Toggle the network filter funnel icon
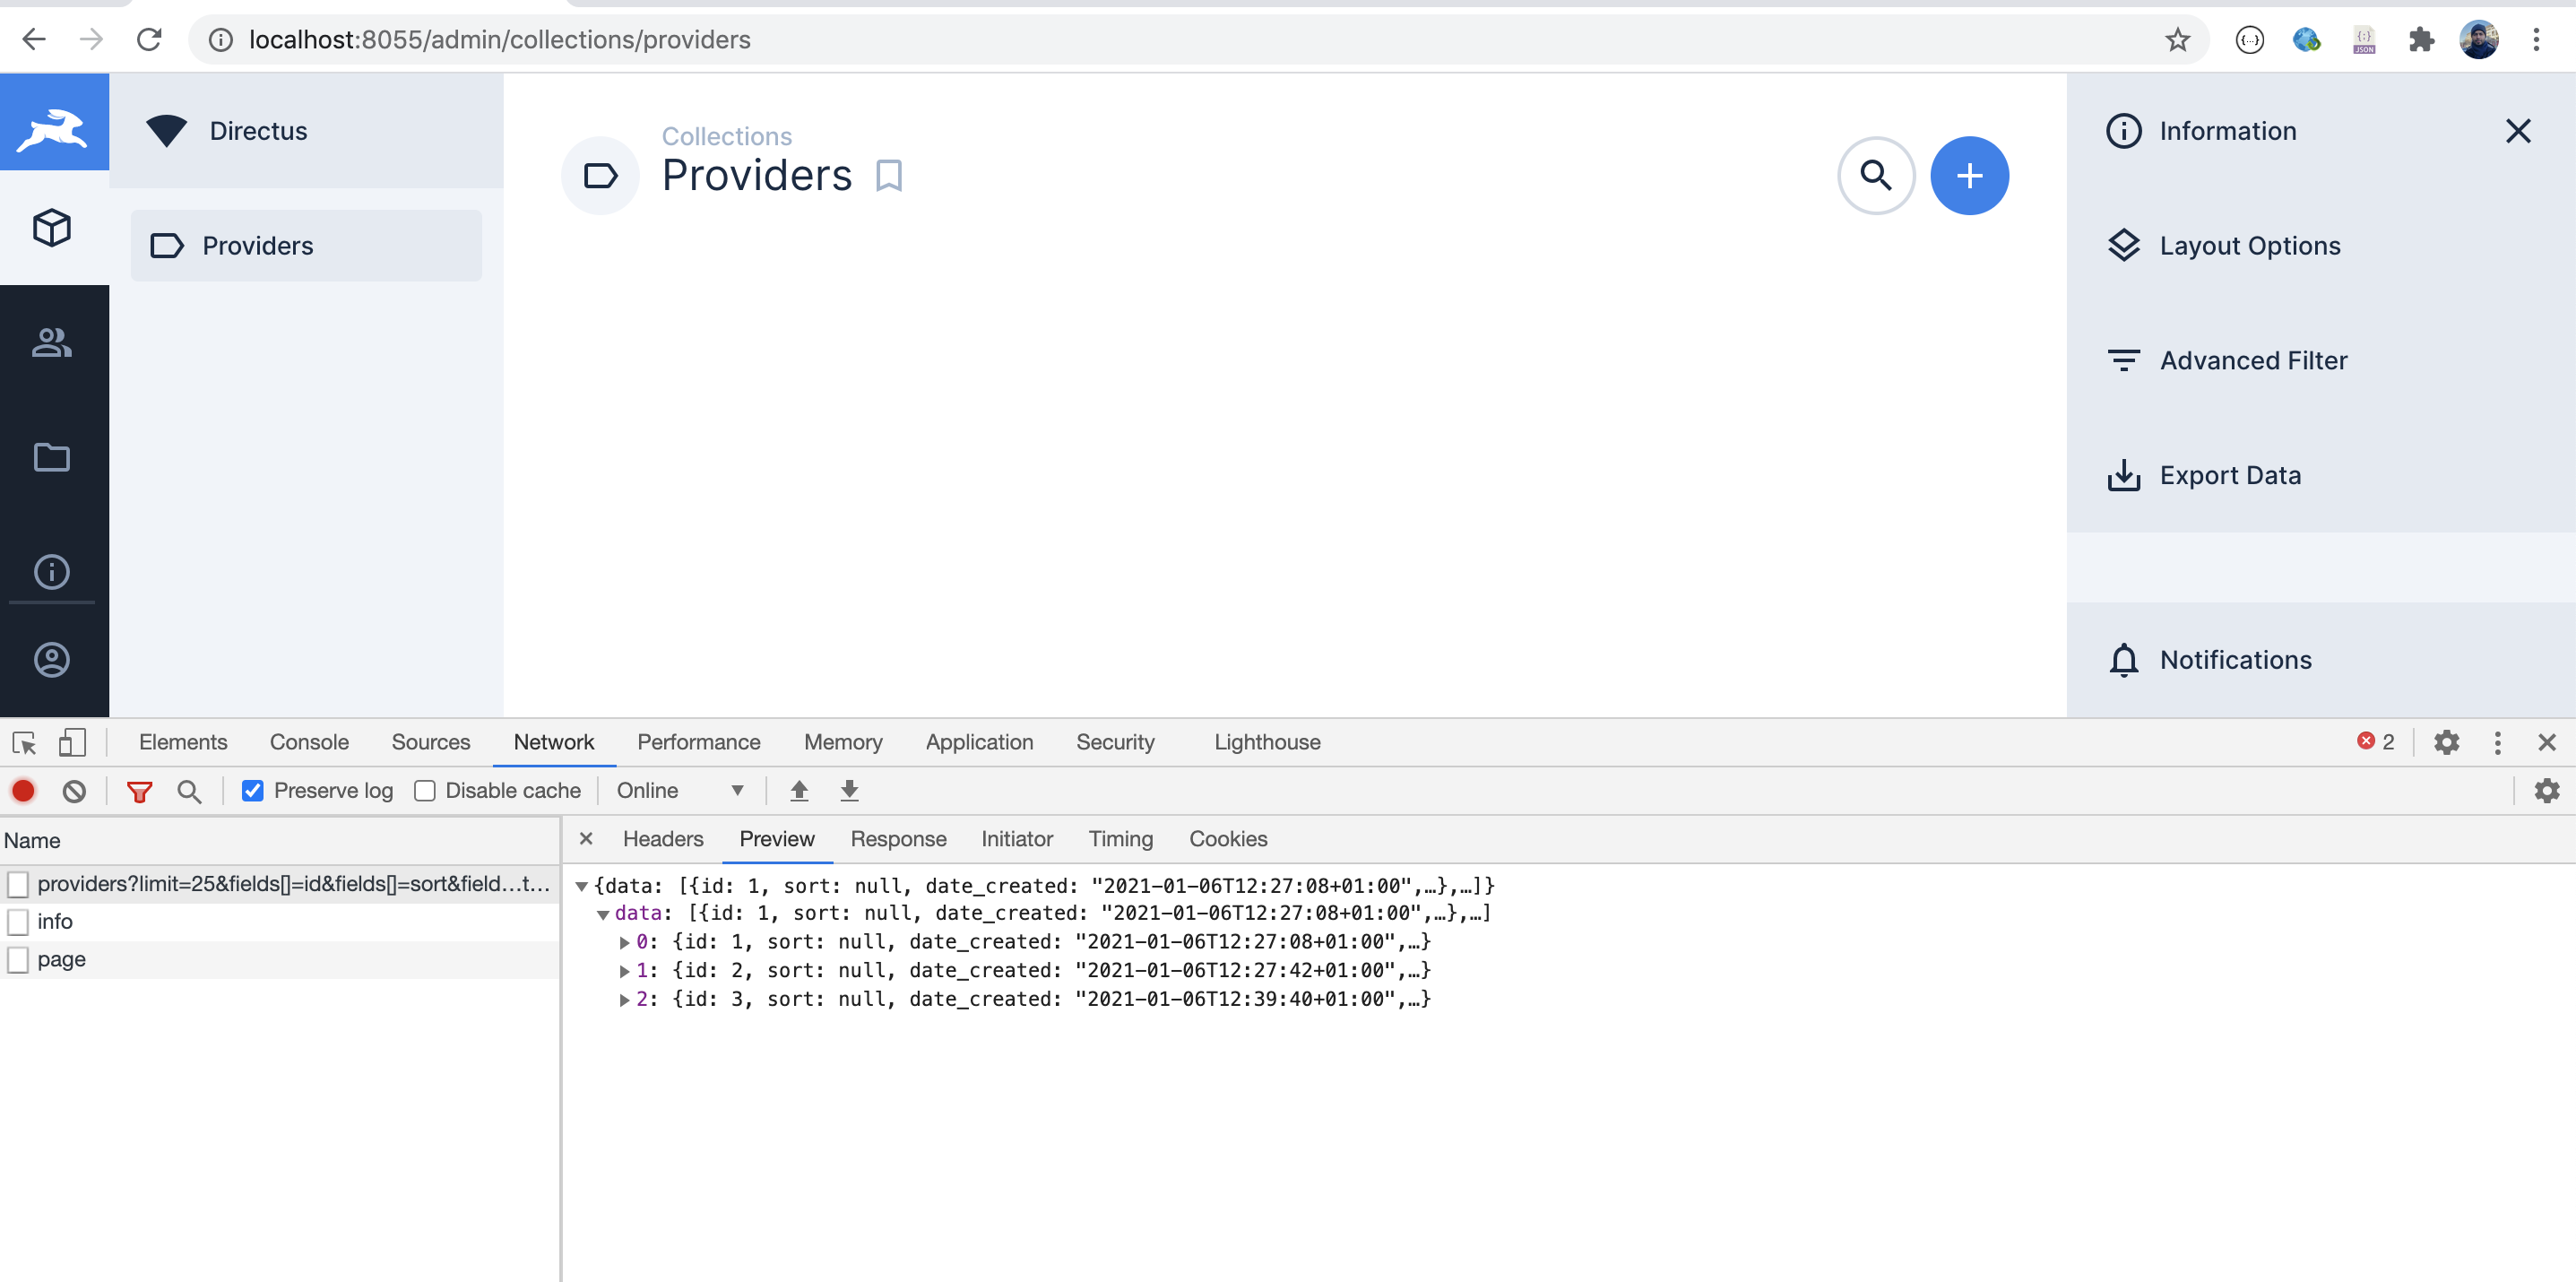2576x1282 pixels. click(x=140, y=792)
